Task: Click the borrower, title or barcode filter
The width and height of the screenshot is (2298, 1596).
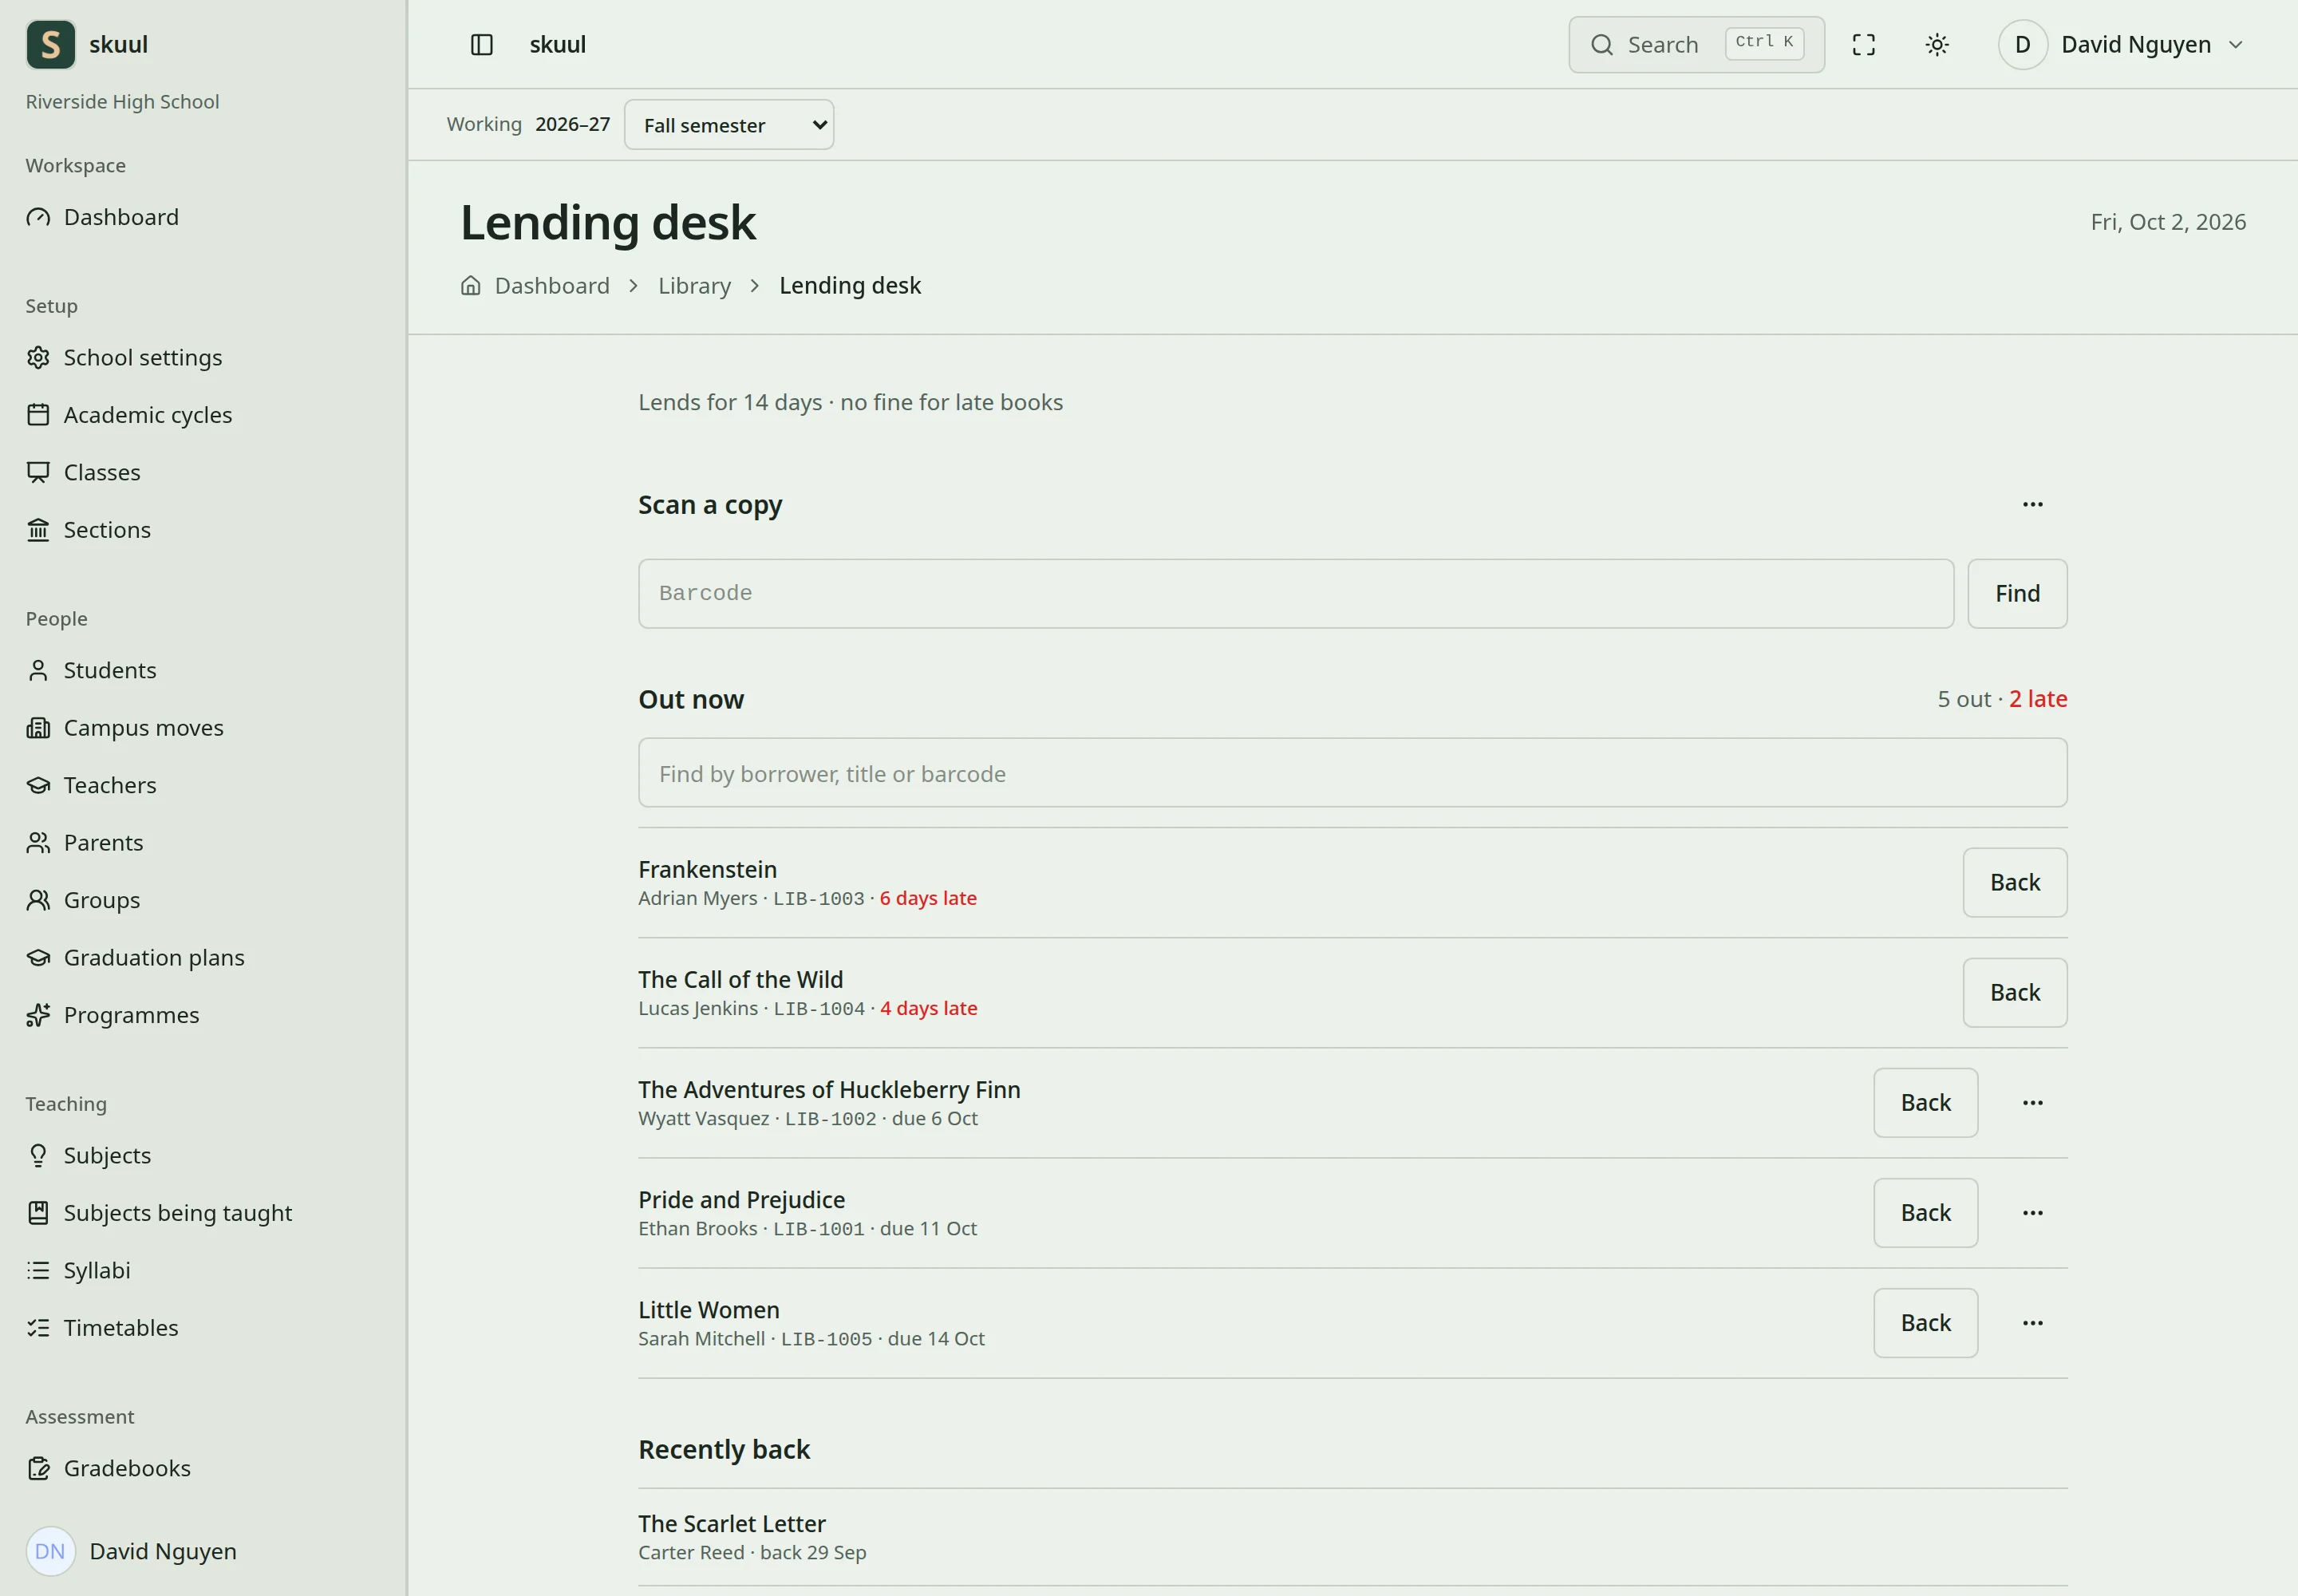Action: (x=1352, y=773)
